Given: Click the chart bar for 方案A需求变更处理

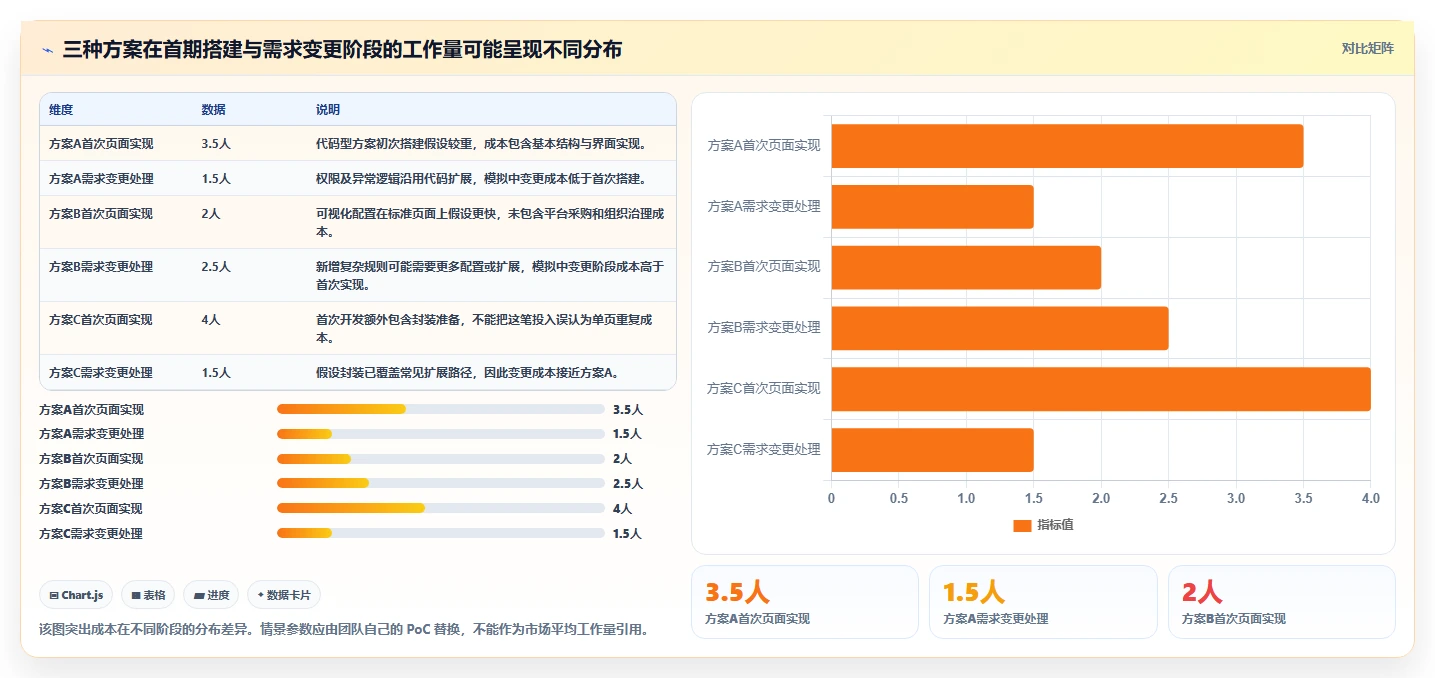Looking at the screenshot, I should tap(932, 207).
